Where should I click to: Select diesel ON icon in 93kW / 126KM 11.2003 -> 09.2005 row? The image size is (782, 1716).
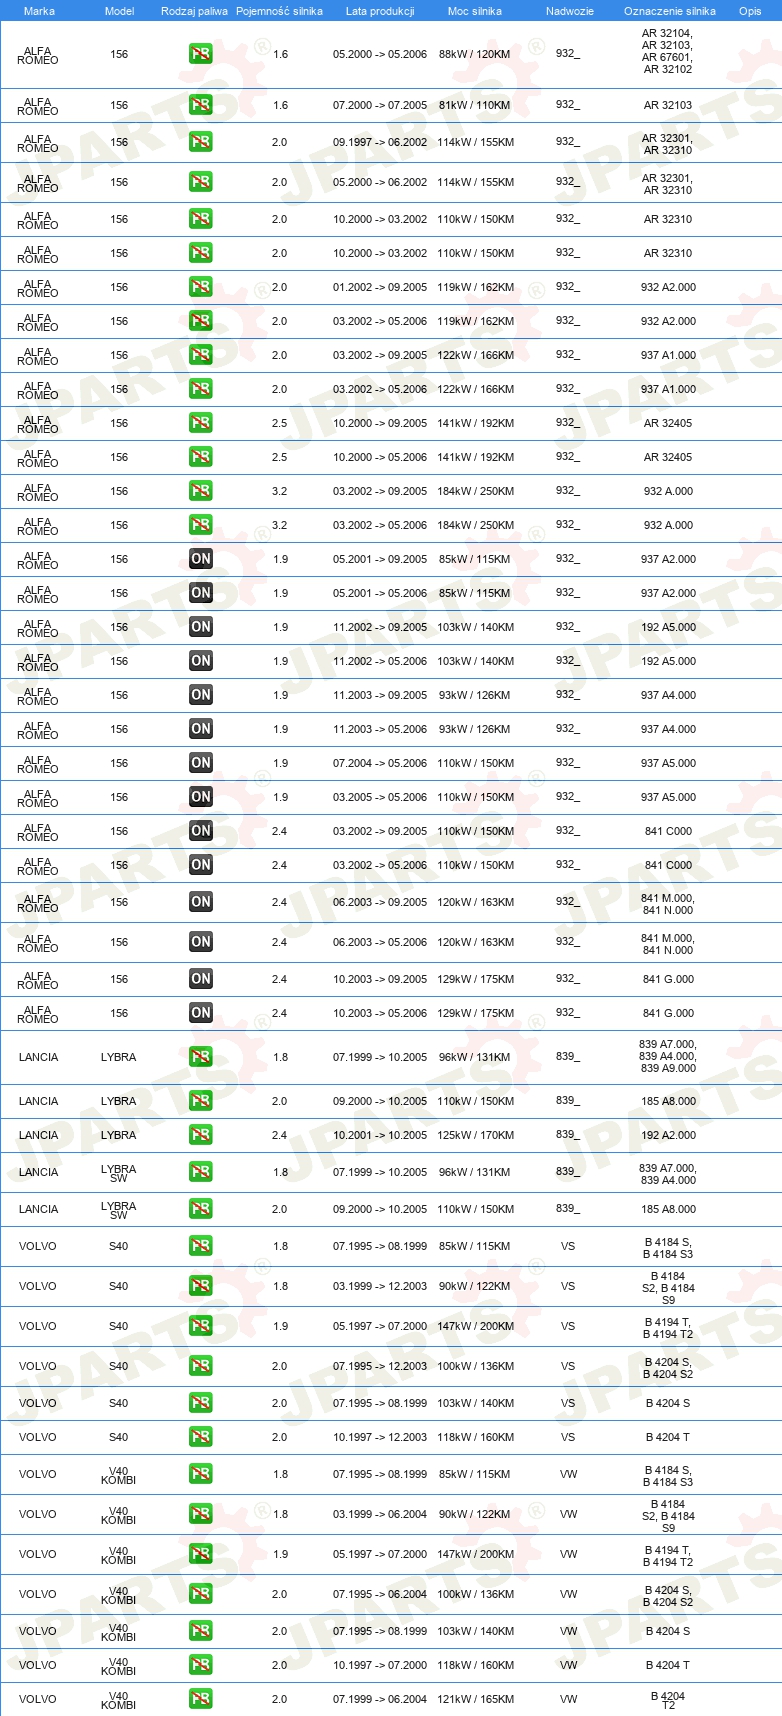(201, 695)
